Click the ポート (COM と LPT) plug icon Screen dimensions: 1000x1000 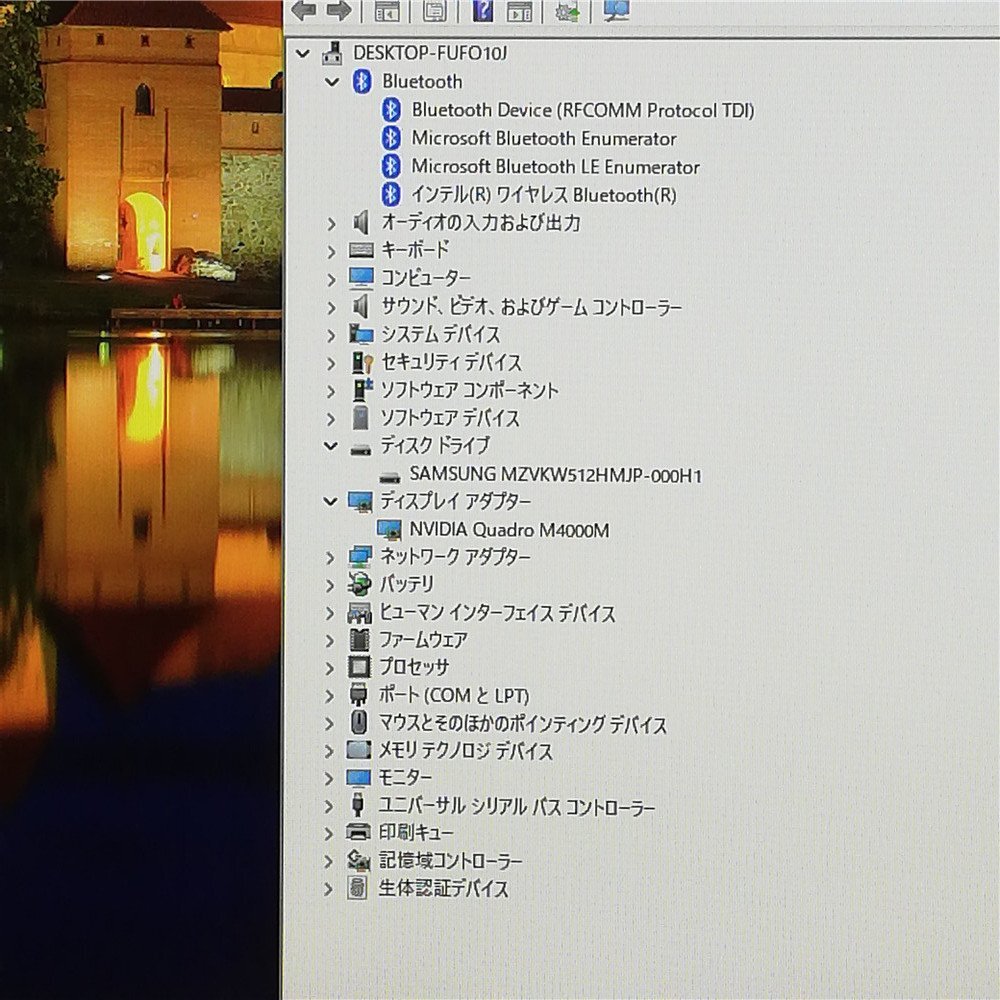pos(358,695)
